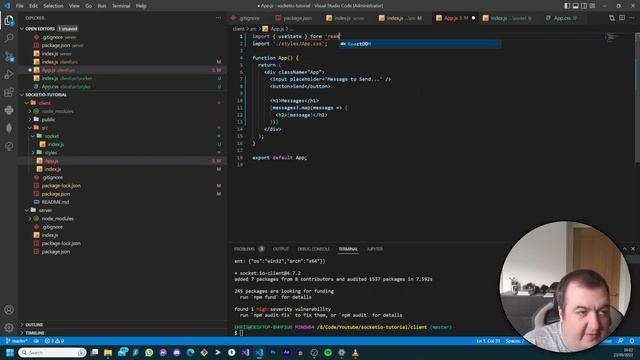Screen dimensions: 640x360
Task: Open Spotify from the taskbar
Action: pyautogui.click(x=328, y=353)
